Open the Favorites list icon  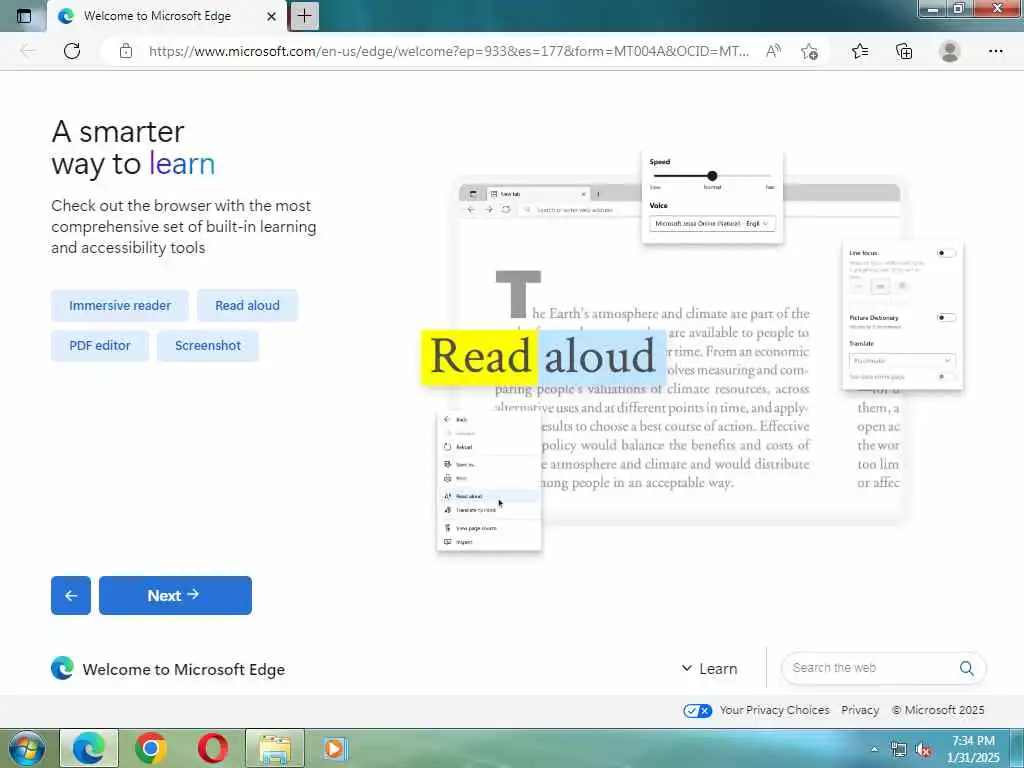[860, 51]
